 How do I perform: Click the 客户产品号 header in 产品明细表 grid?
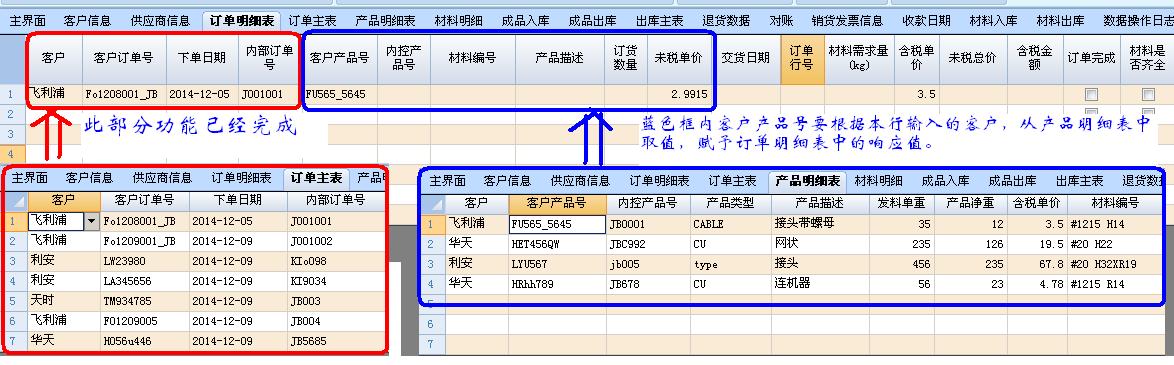pyautogui.click(x=557, y=203)
